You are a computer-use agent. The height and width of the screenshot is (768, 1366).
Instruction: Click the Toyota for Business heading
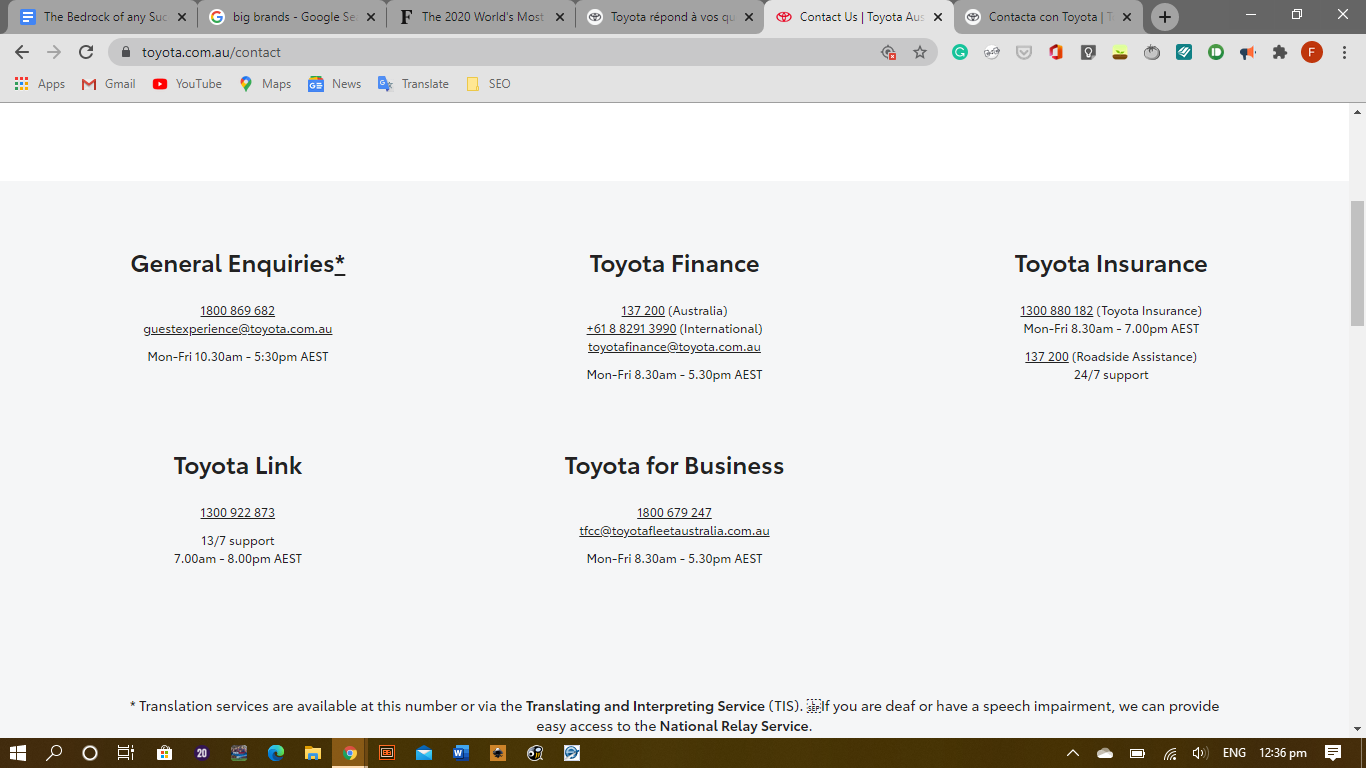click(674, 466)
